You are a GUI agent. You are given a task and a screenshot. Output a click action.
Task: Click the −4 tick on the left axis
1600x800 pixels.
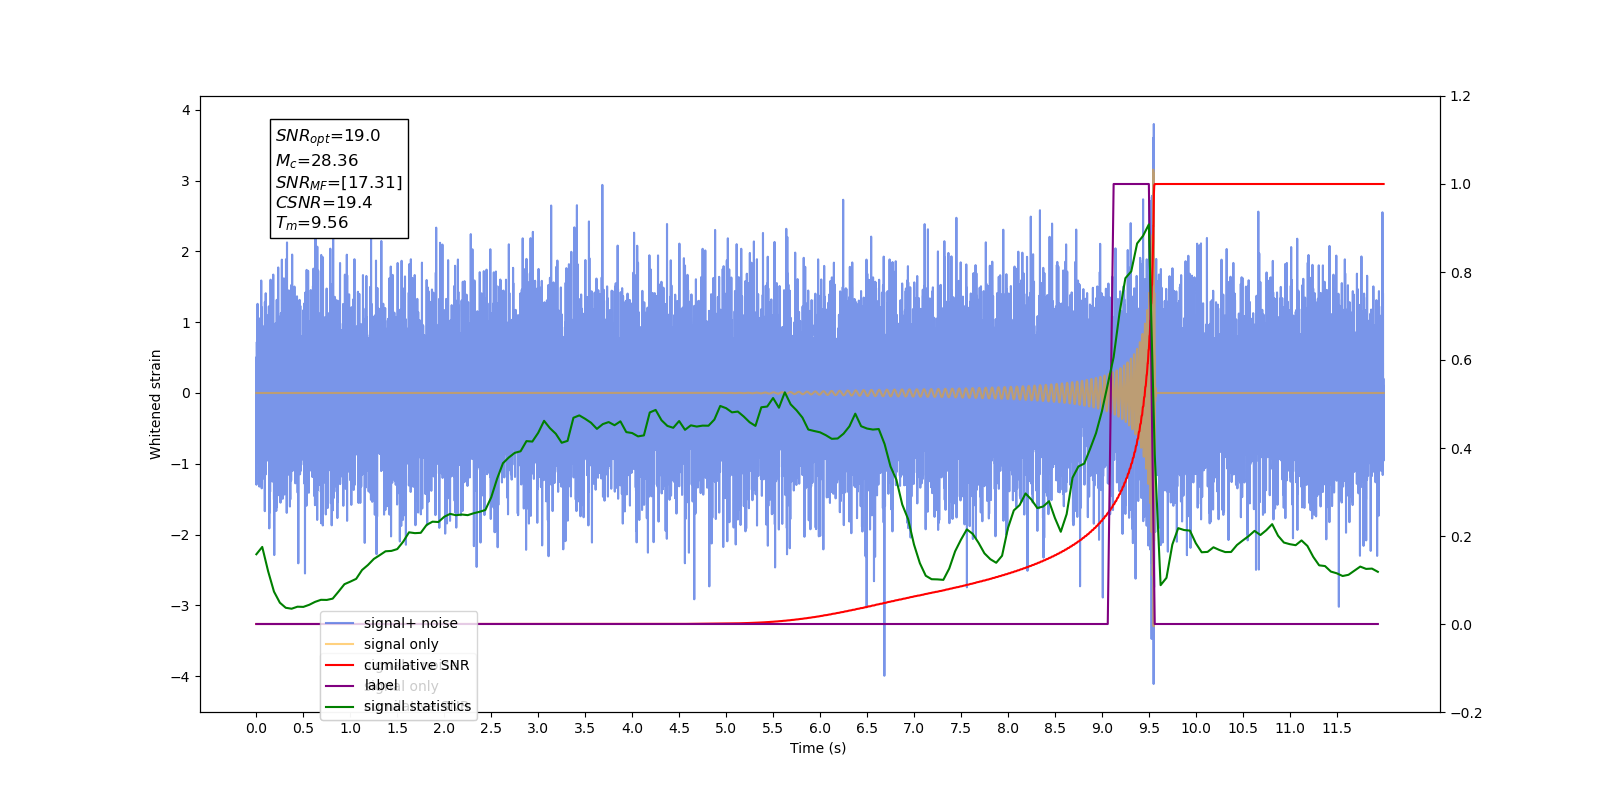(x=181, y=677)
